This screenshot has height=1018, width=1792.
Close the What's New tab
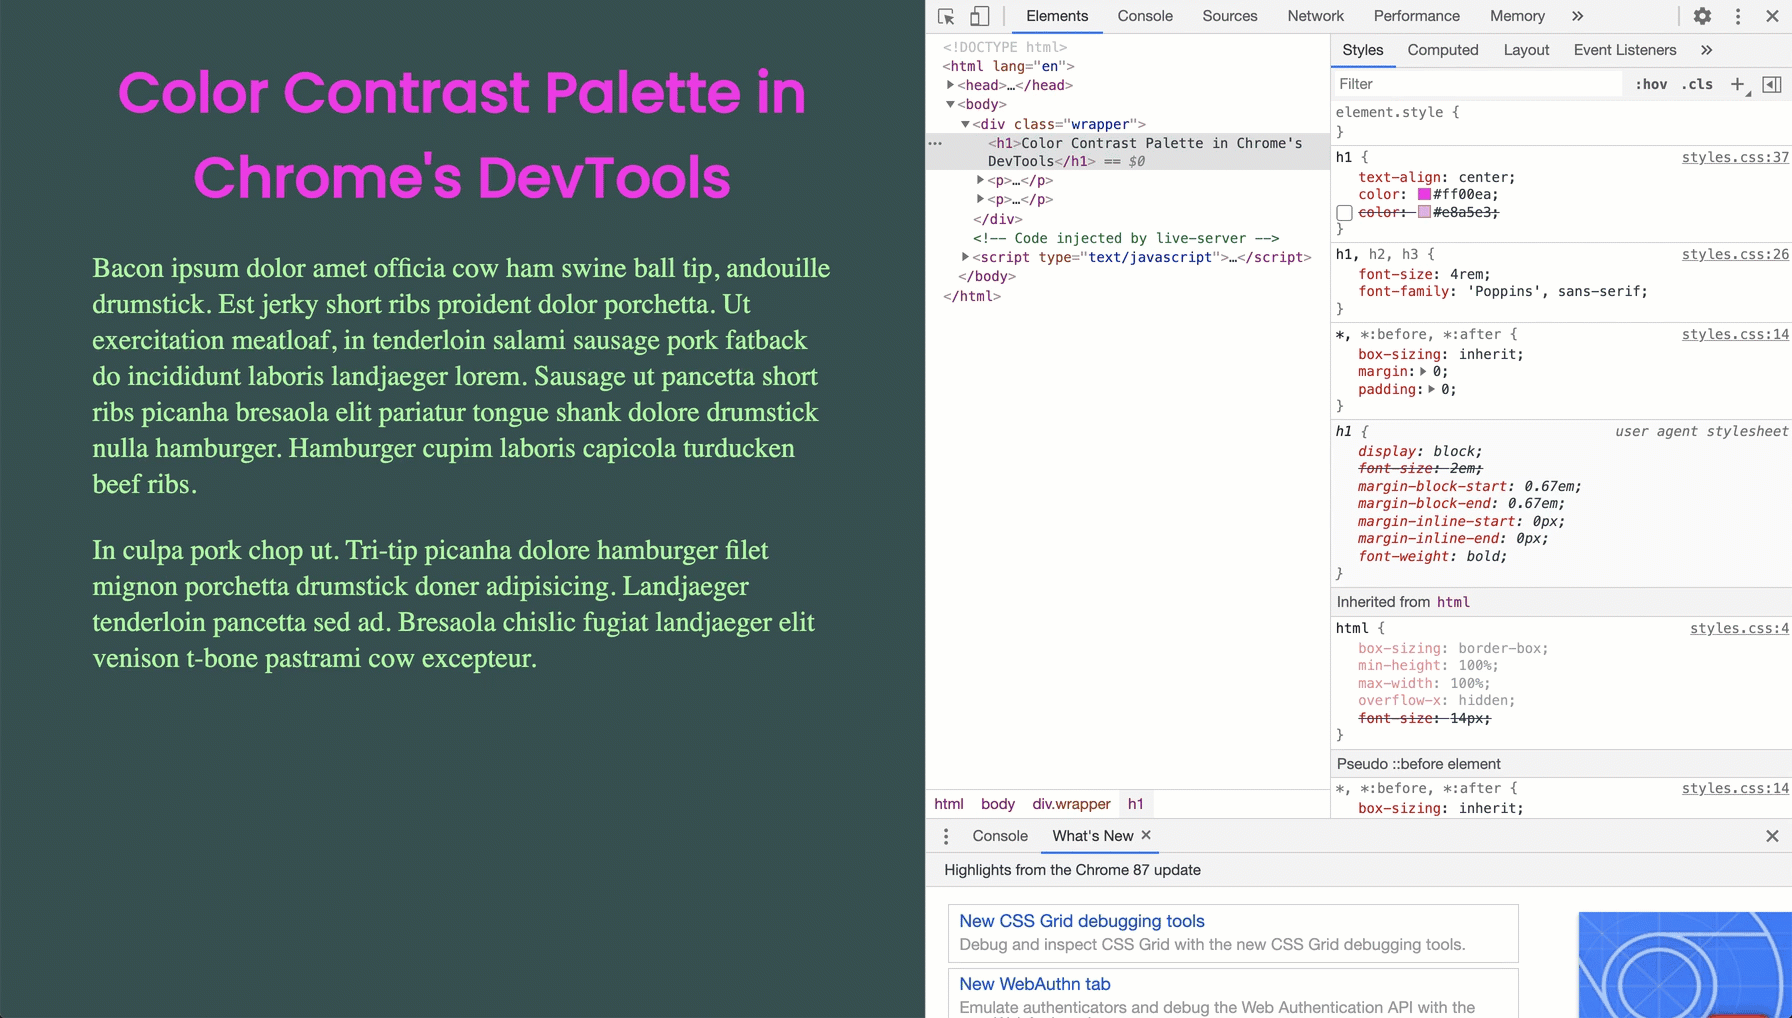coord(1146,835)
